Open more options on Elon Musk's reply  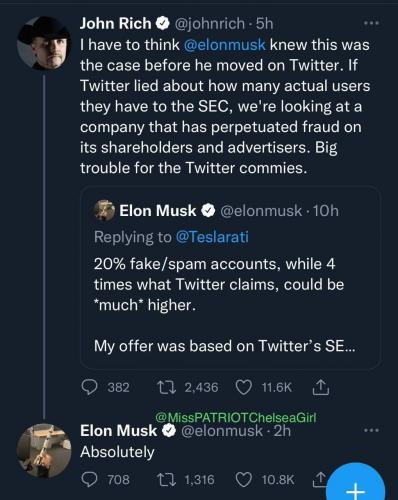click(371, 430)
